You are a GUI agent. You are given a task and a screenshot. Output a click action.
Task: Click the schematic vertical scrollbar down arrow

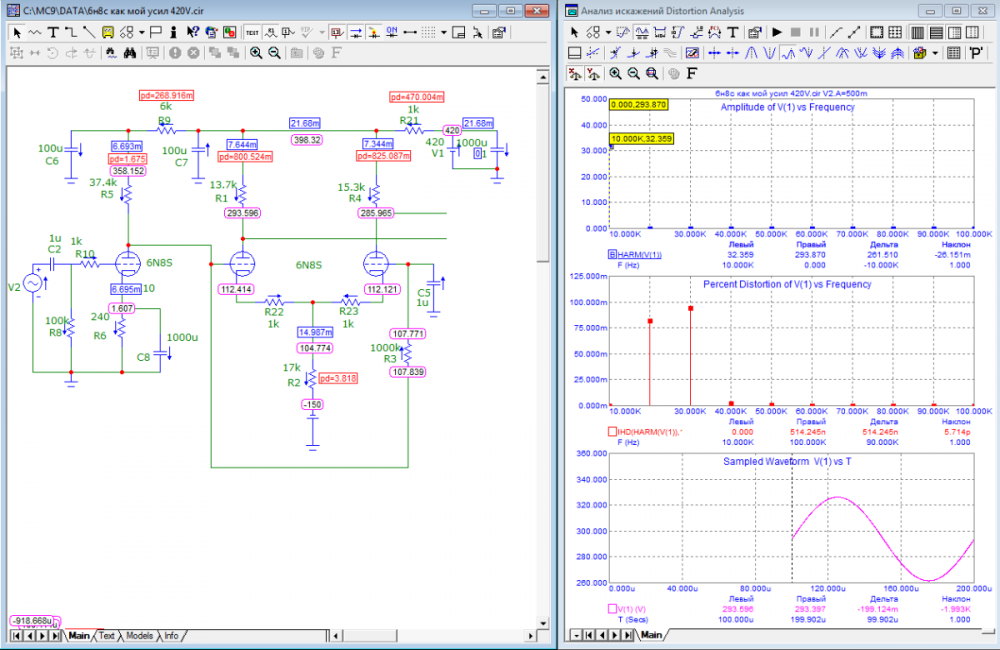[x=543, y=621]
